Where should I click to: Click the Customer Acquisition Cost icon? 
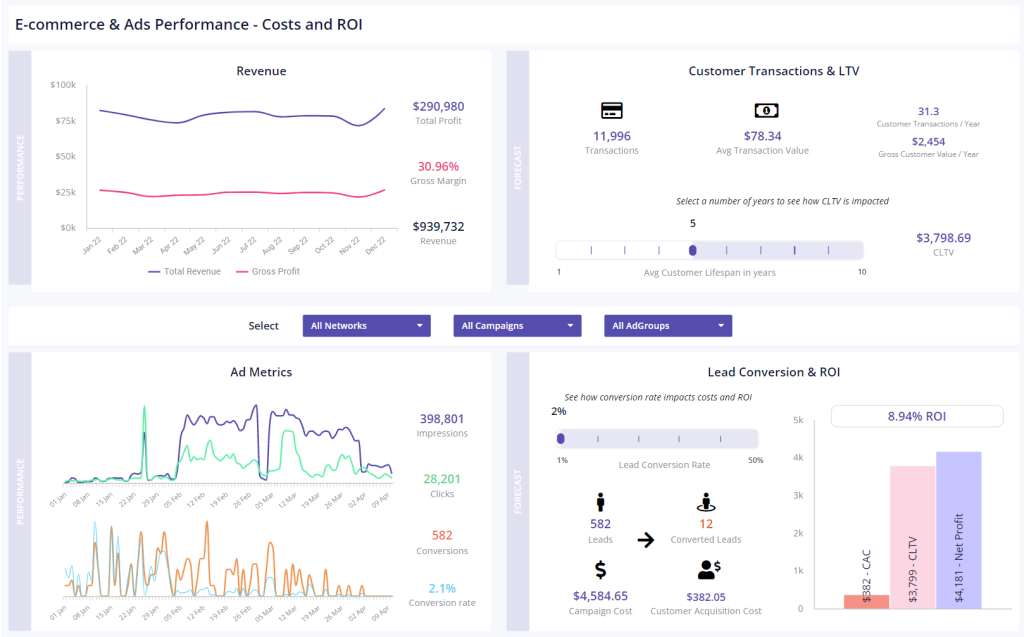click(x=710, y=569)
